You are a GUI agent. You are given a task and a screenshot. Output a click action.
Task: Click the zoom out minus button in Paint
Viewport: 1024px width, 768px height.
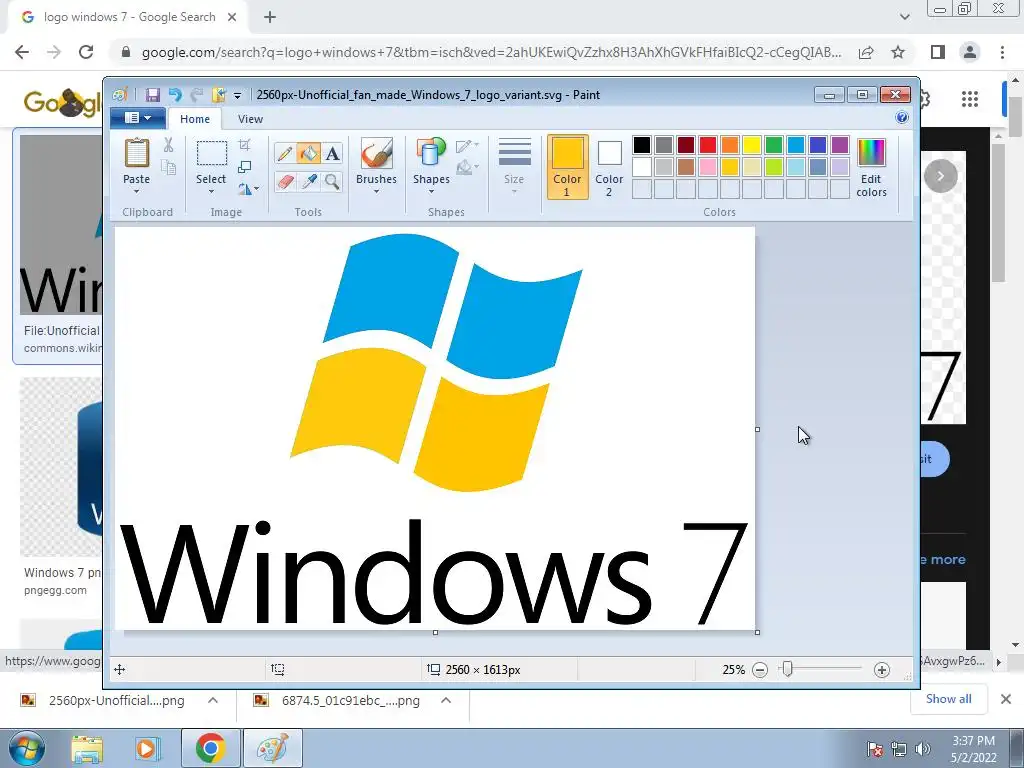click(760, 670)
